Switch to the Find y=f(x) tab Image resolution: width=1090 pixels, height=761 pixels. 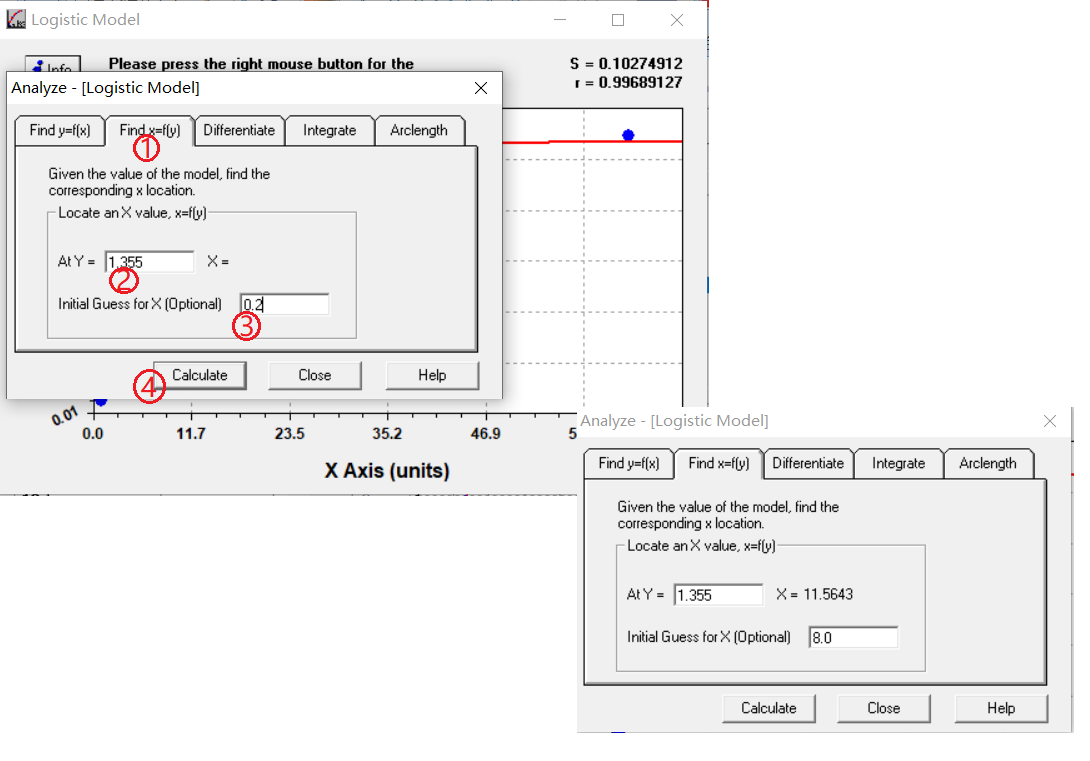pos(59,130)
